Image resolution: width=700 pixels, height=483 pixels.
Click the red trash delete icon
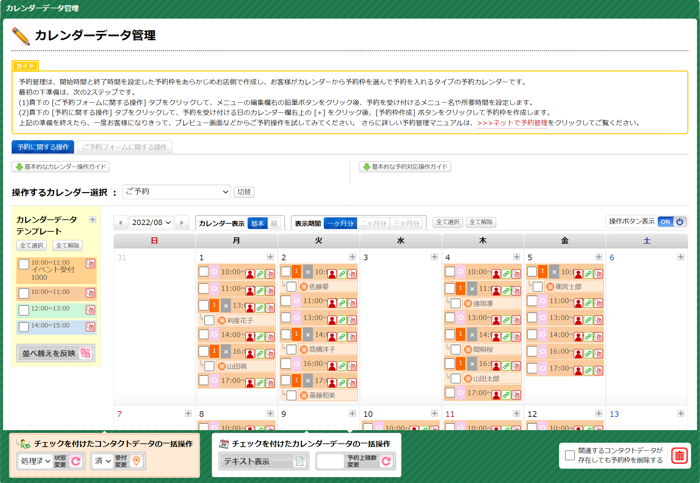click(679, 456)
